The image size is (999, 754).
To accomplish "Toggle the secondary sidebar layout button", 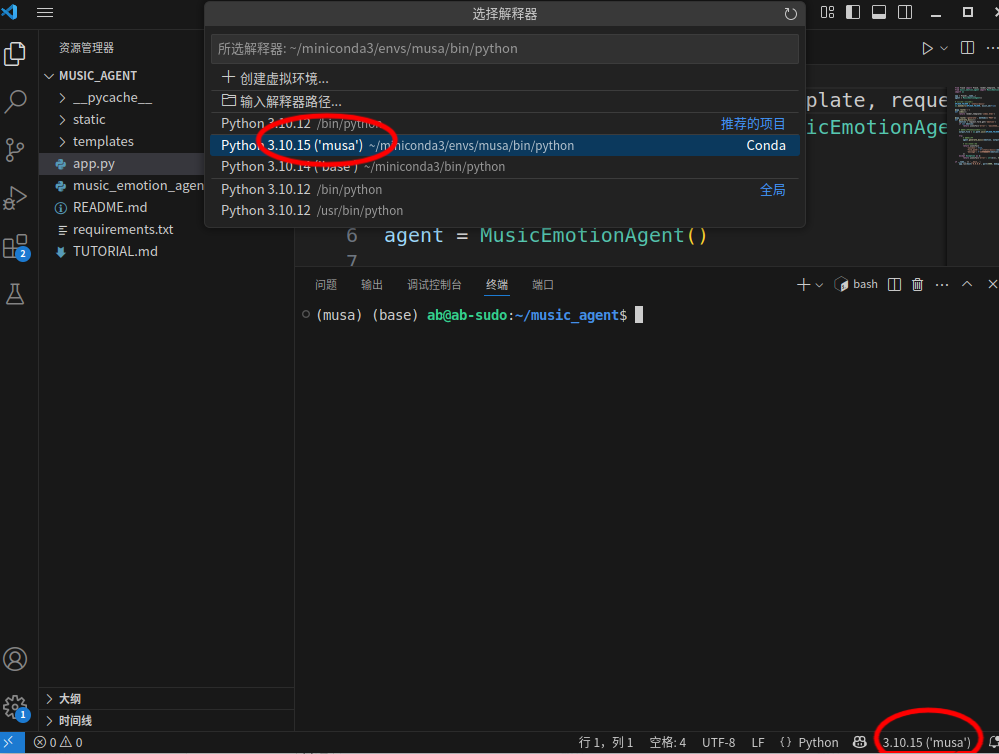I will [905, 12].
